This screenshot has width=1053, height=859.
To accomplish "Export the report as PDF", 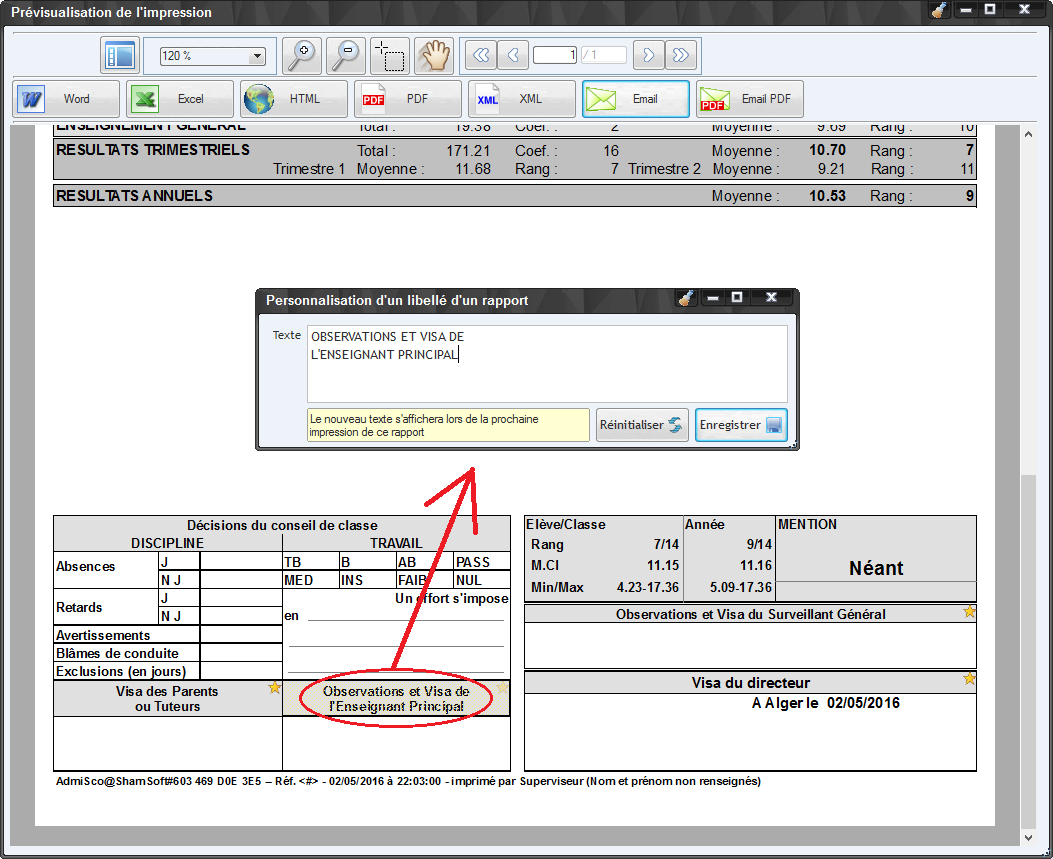I will click(x=407, y=99).
